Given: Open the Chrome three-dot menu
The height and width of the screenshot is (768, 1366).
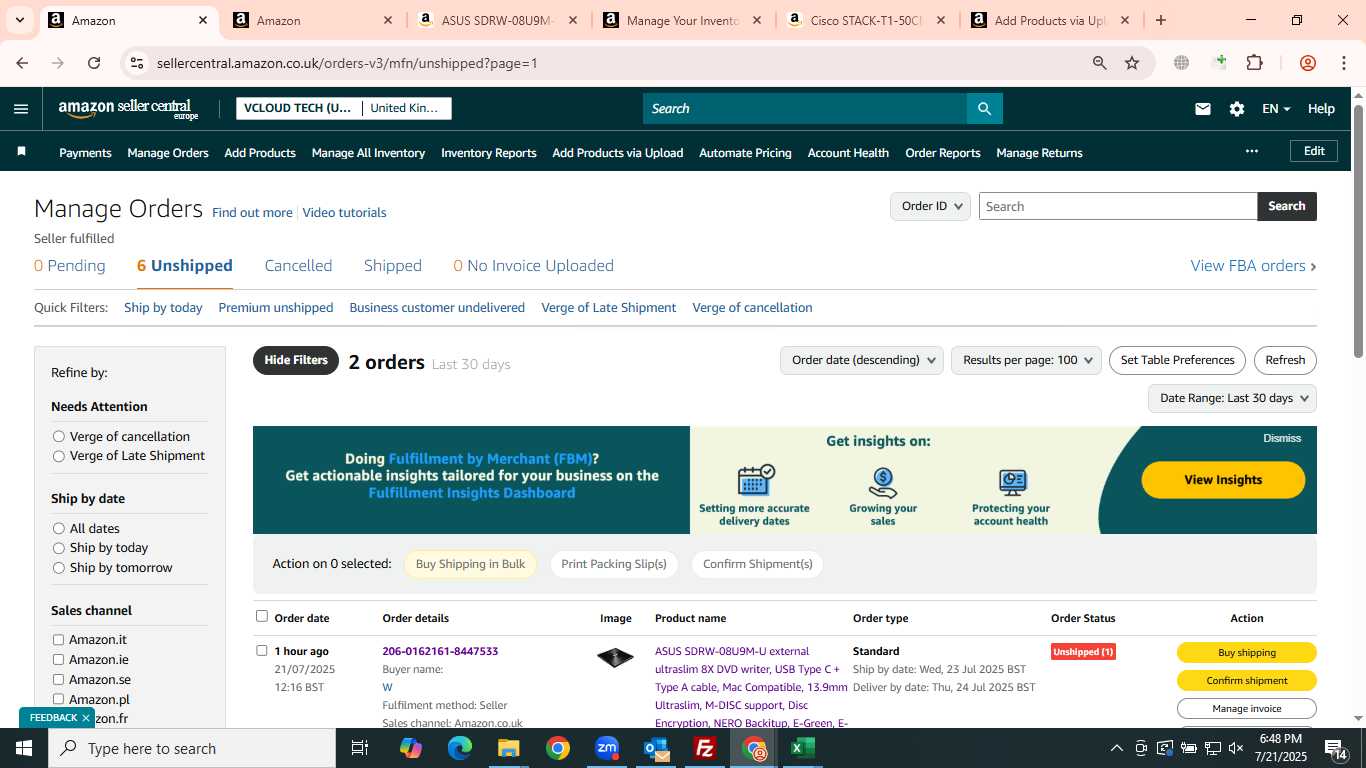Looking at the screenshot, I should (1343, 63).
